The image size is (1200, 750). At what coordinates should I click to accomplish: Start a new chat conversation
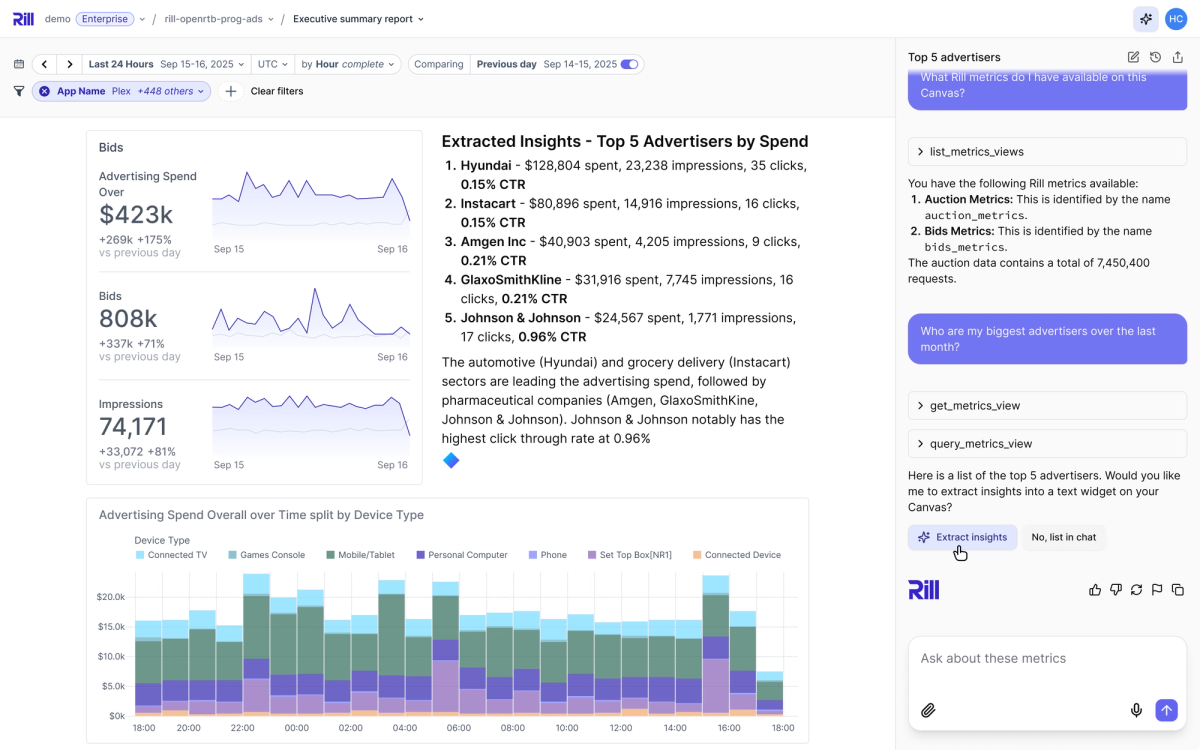[1133, 57]
